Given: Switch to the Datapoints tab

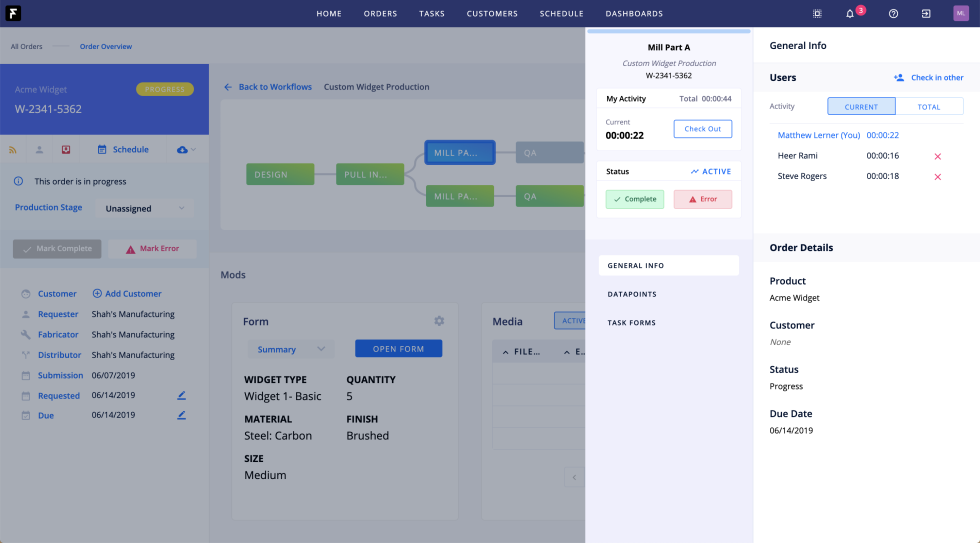Looking at the screenshot, I should pos(634,294).
